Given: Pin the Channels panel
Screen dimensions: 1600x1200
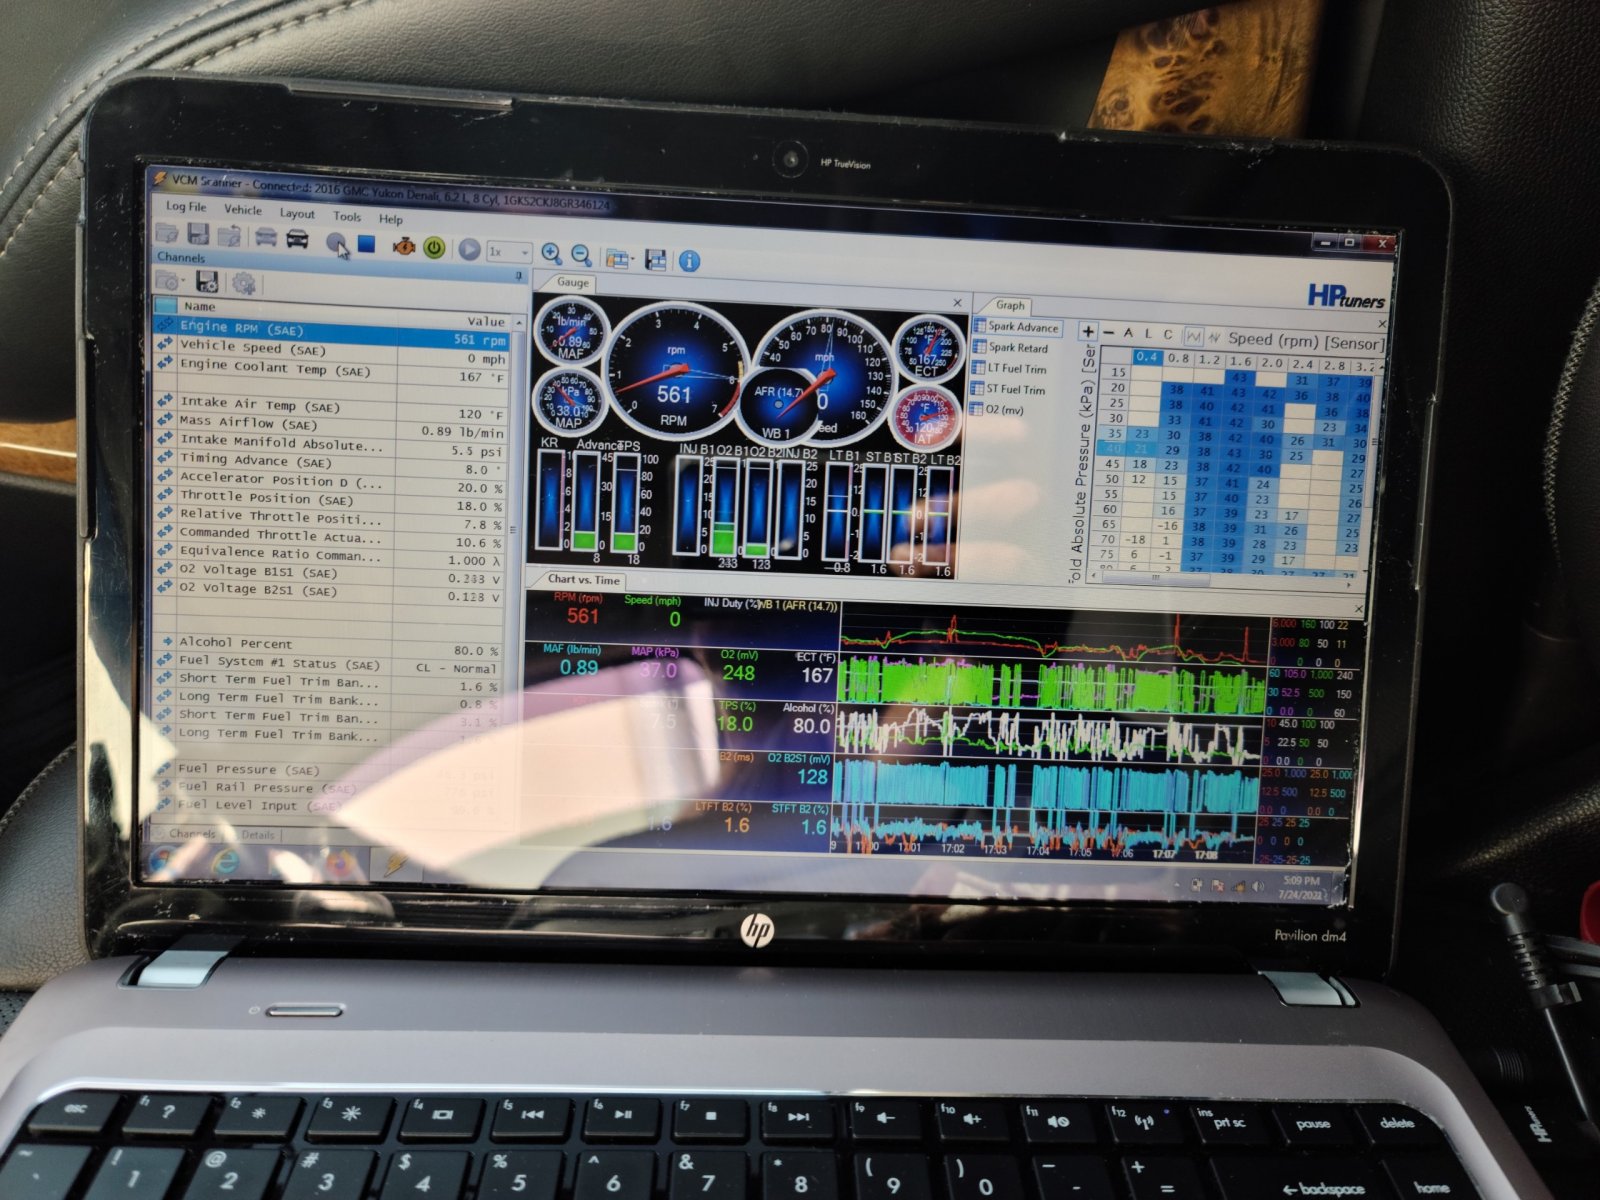Looking at the screenshot, I should click(519, 276).
